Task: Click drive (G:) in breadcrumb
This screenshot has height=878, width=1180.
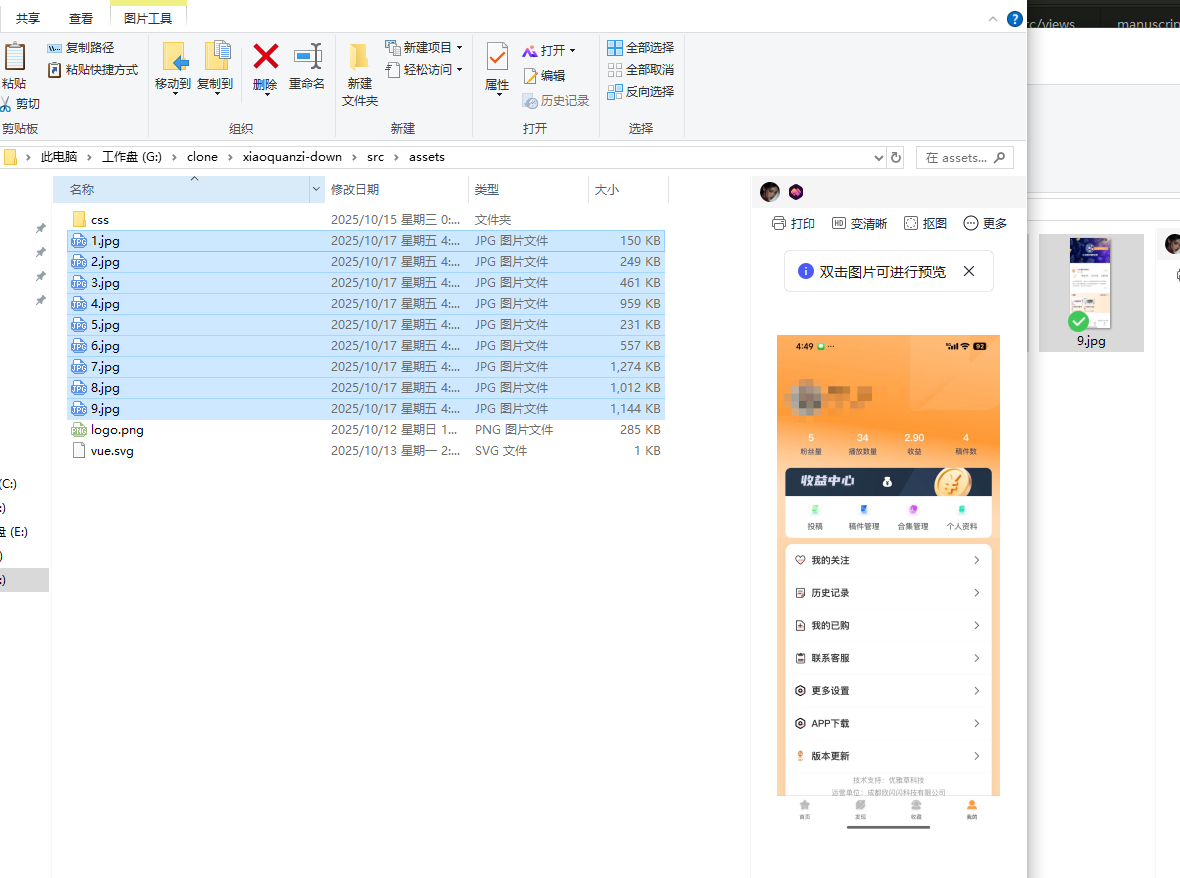Action: [x=132, y=156]
